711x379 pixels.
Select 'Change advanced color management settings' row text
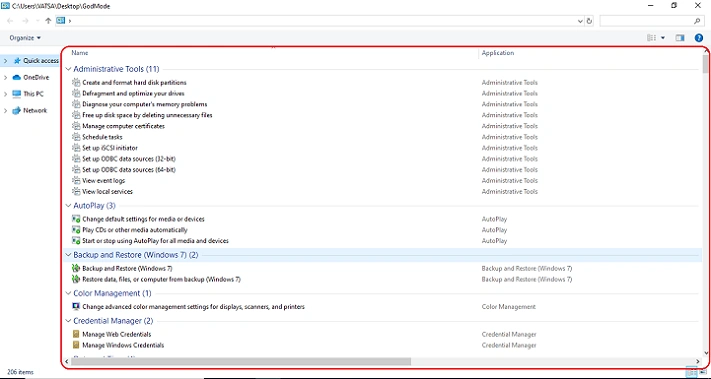coord(193,307)
